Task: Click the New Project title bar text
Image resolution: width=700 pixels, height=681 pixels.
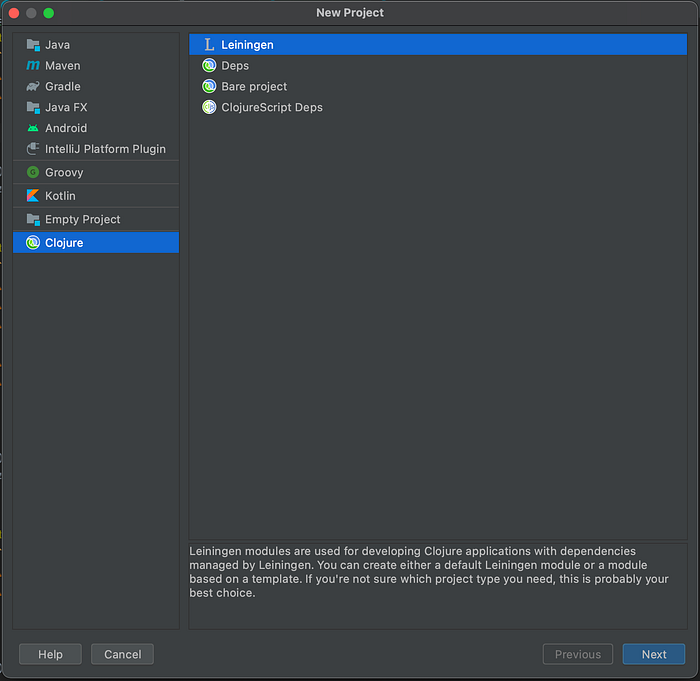Action: (x=350, y=13)
